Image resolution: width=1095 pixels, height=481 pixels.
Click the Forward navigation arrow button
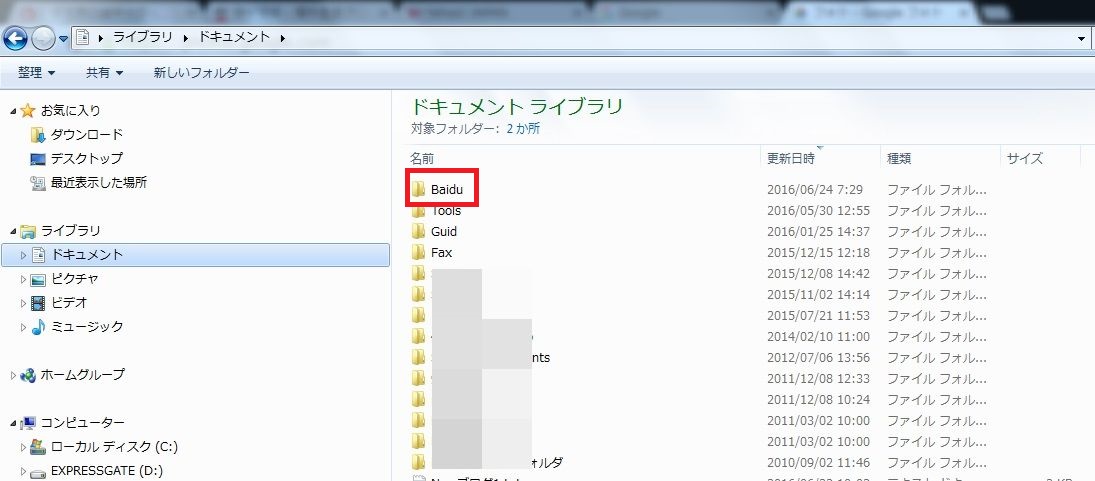[x=43, y=38]
